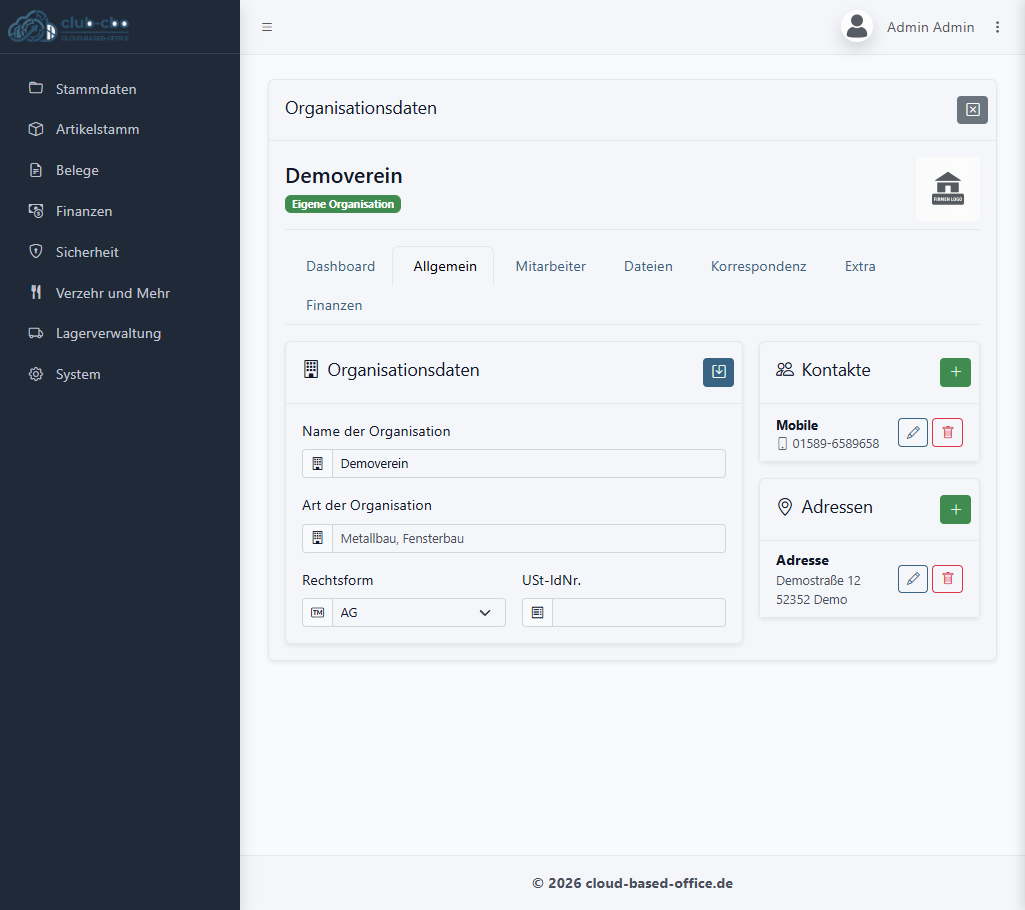Click the '52352 Demo' address line

[811, 599]
